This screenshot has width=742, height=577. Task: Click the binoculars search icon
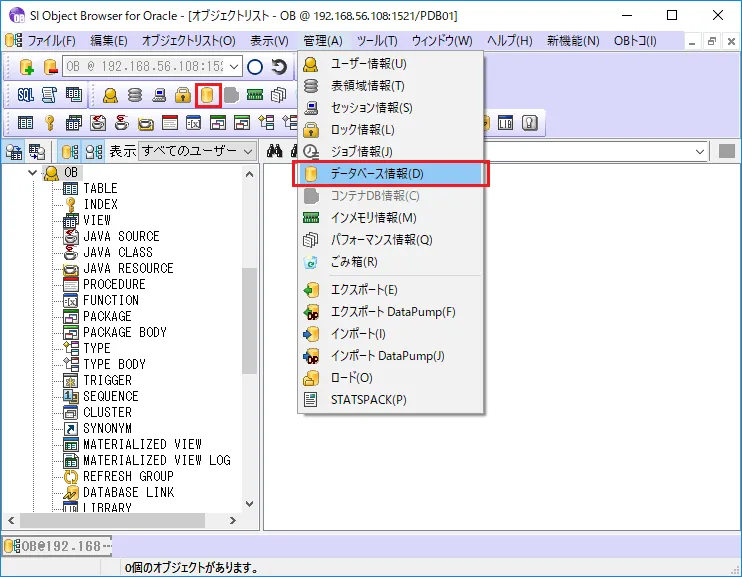pos(274,151)
